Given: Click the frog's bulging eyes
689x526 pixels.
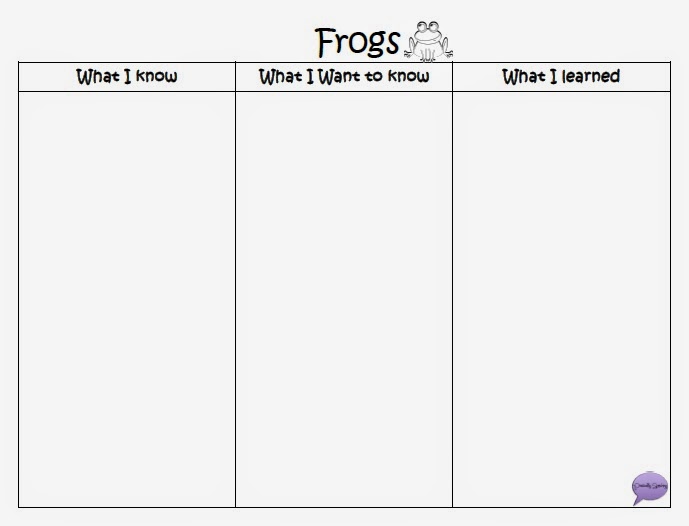Looking at the screenshot, I should click(x=428, y=27).
